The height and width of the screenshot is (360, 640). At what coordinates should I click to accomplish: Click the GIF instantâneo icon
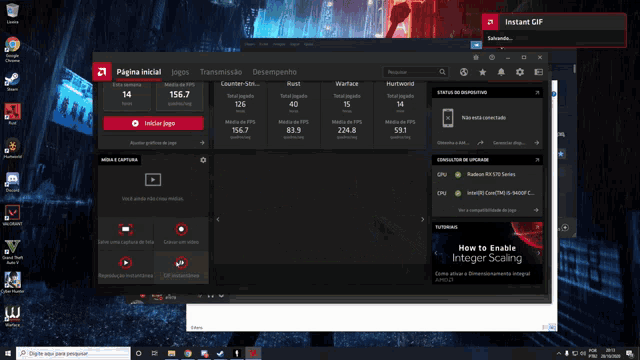(181, 263)
